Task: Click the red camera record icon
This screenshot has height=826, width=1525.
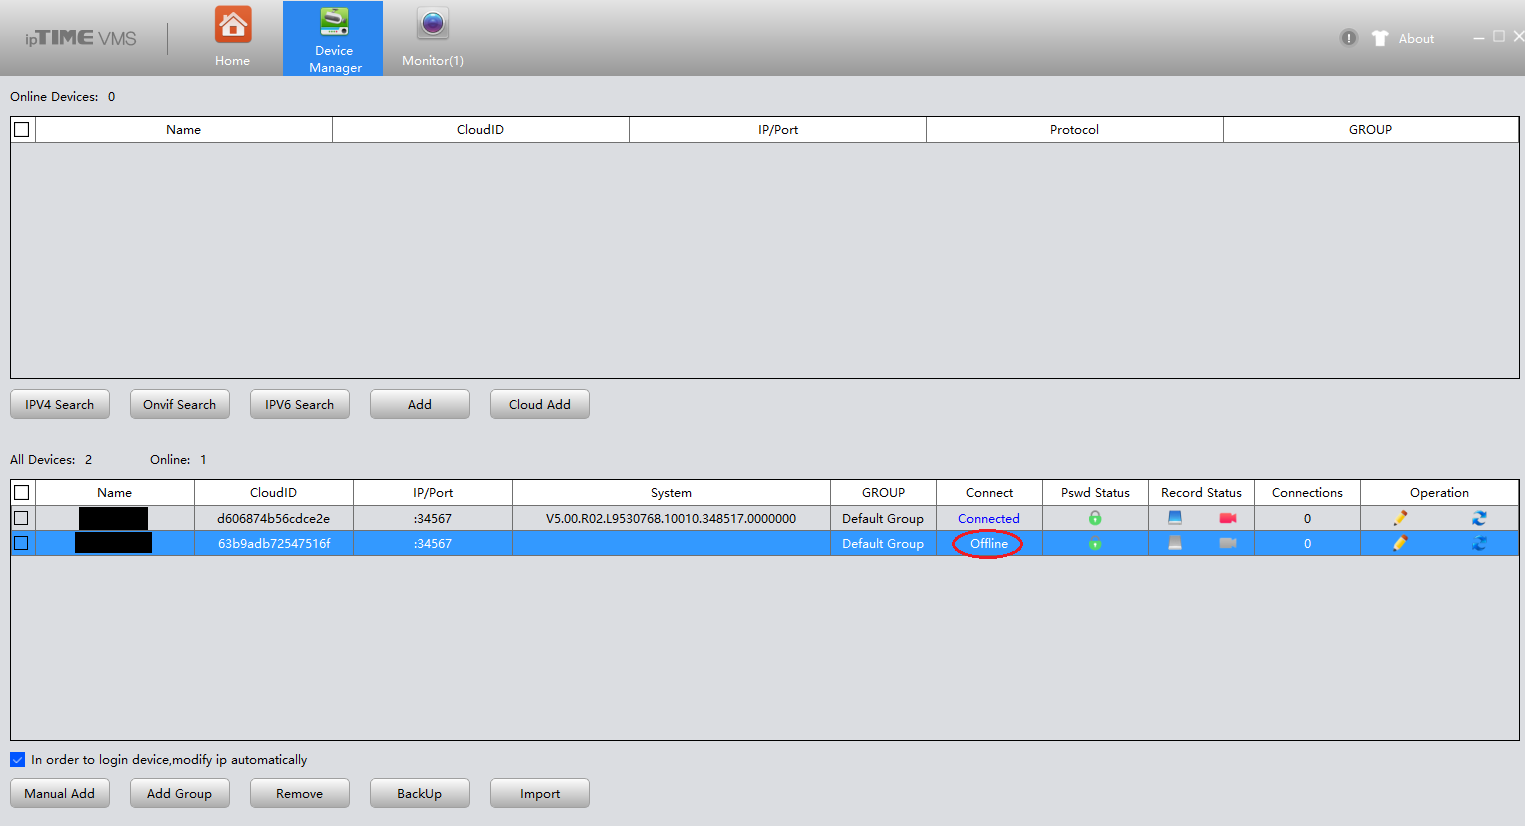Action: click(1228, 518)
